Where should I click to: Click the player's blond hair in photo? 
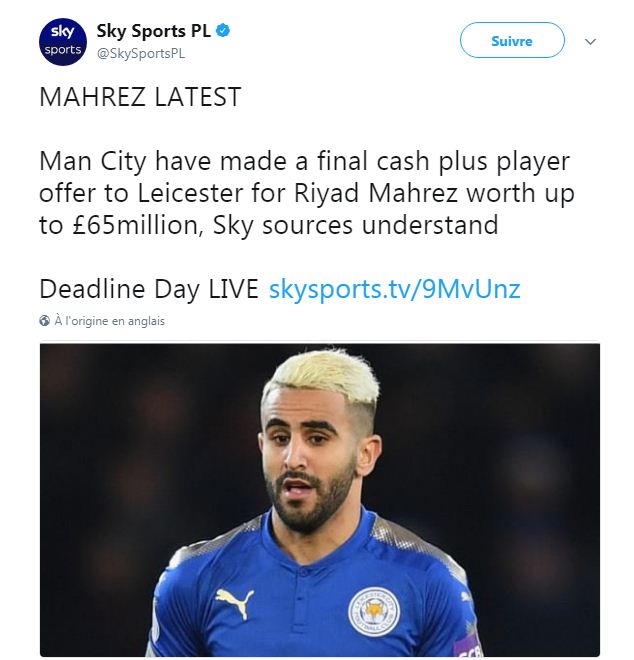(324, 373)
